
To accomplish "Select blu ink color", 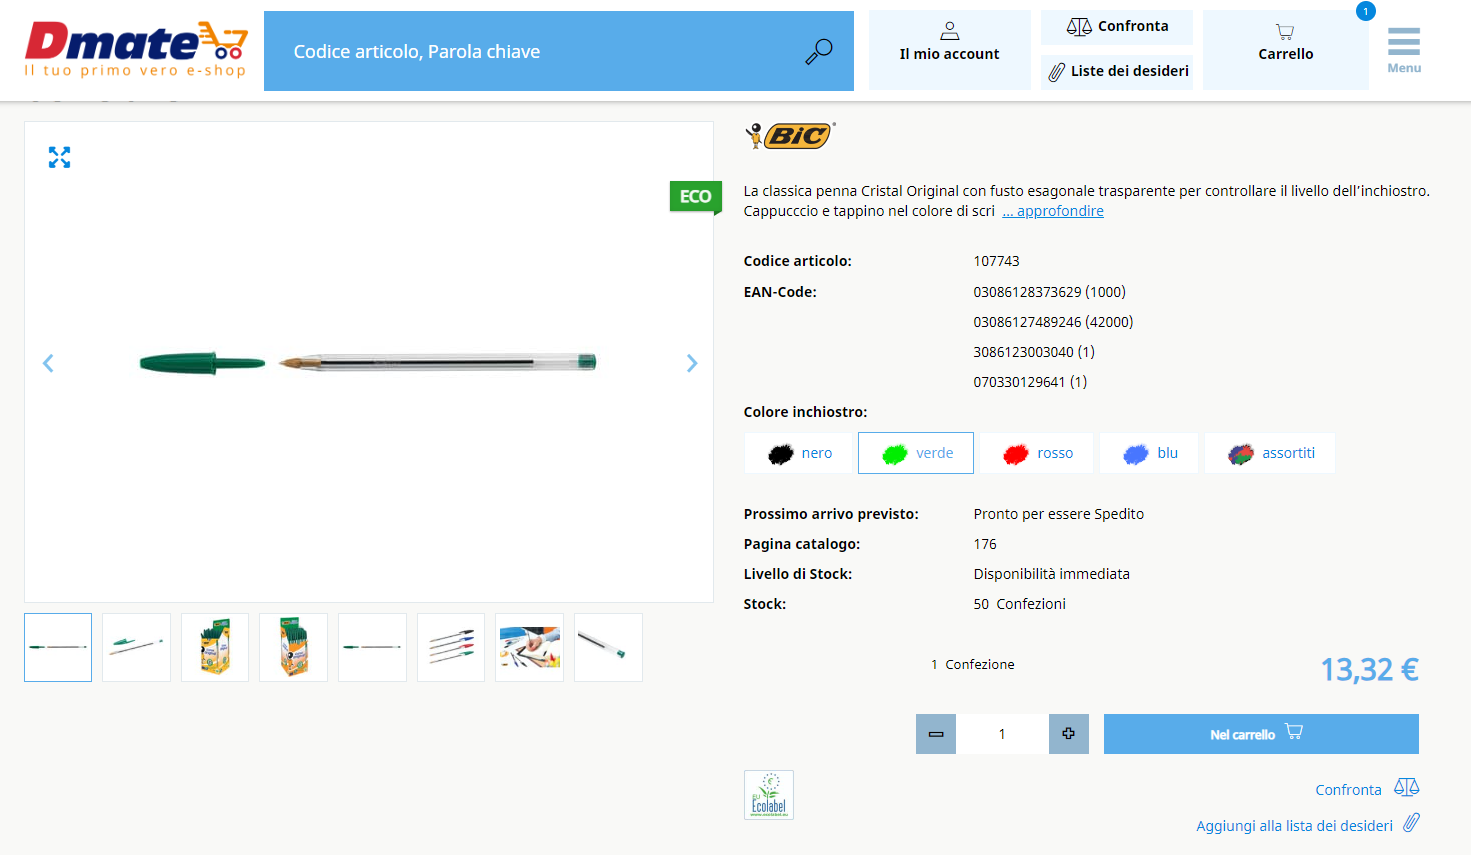I will (1149, 453).
